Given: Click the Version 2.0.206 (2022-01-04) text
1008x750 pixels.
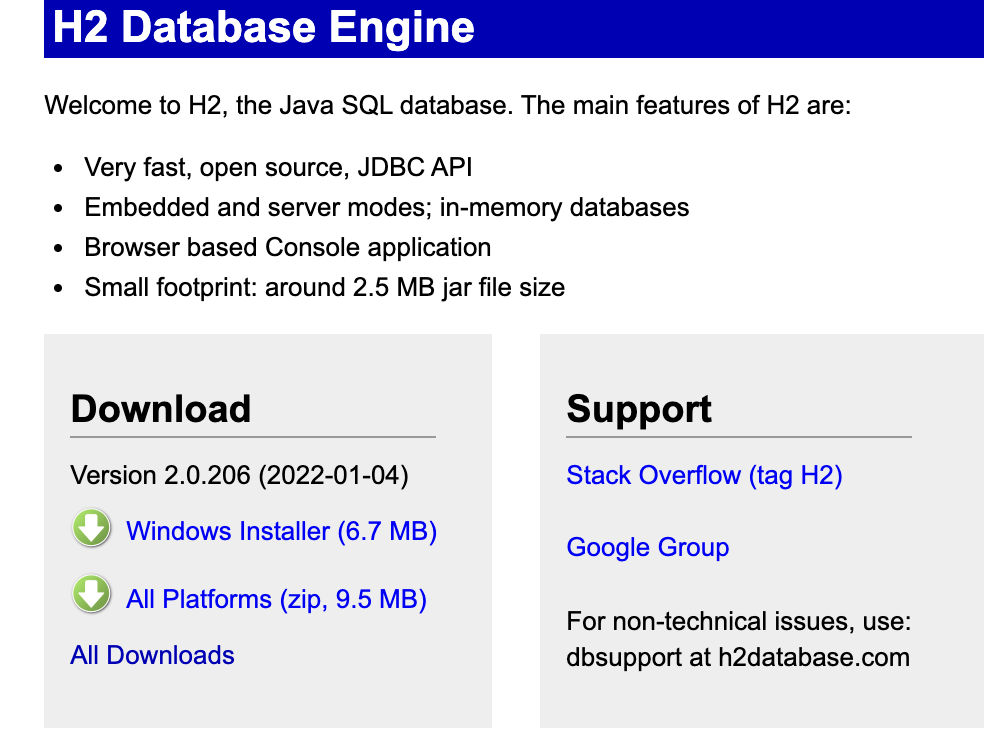Looking at the screenshot, I should pyautogui.click(x=239, y=476).
